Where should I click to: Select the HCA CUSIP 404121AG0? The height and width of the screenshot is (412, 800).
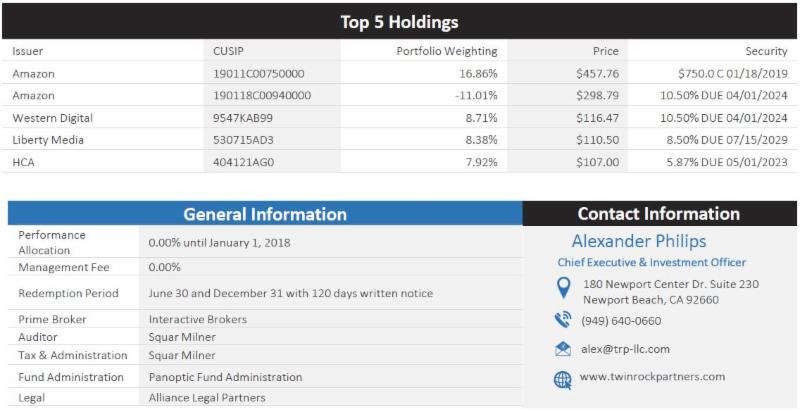point(243,162)
